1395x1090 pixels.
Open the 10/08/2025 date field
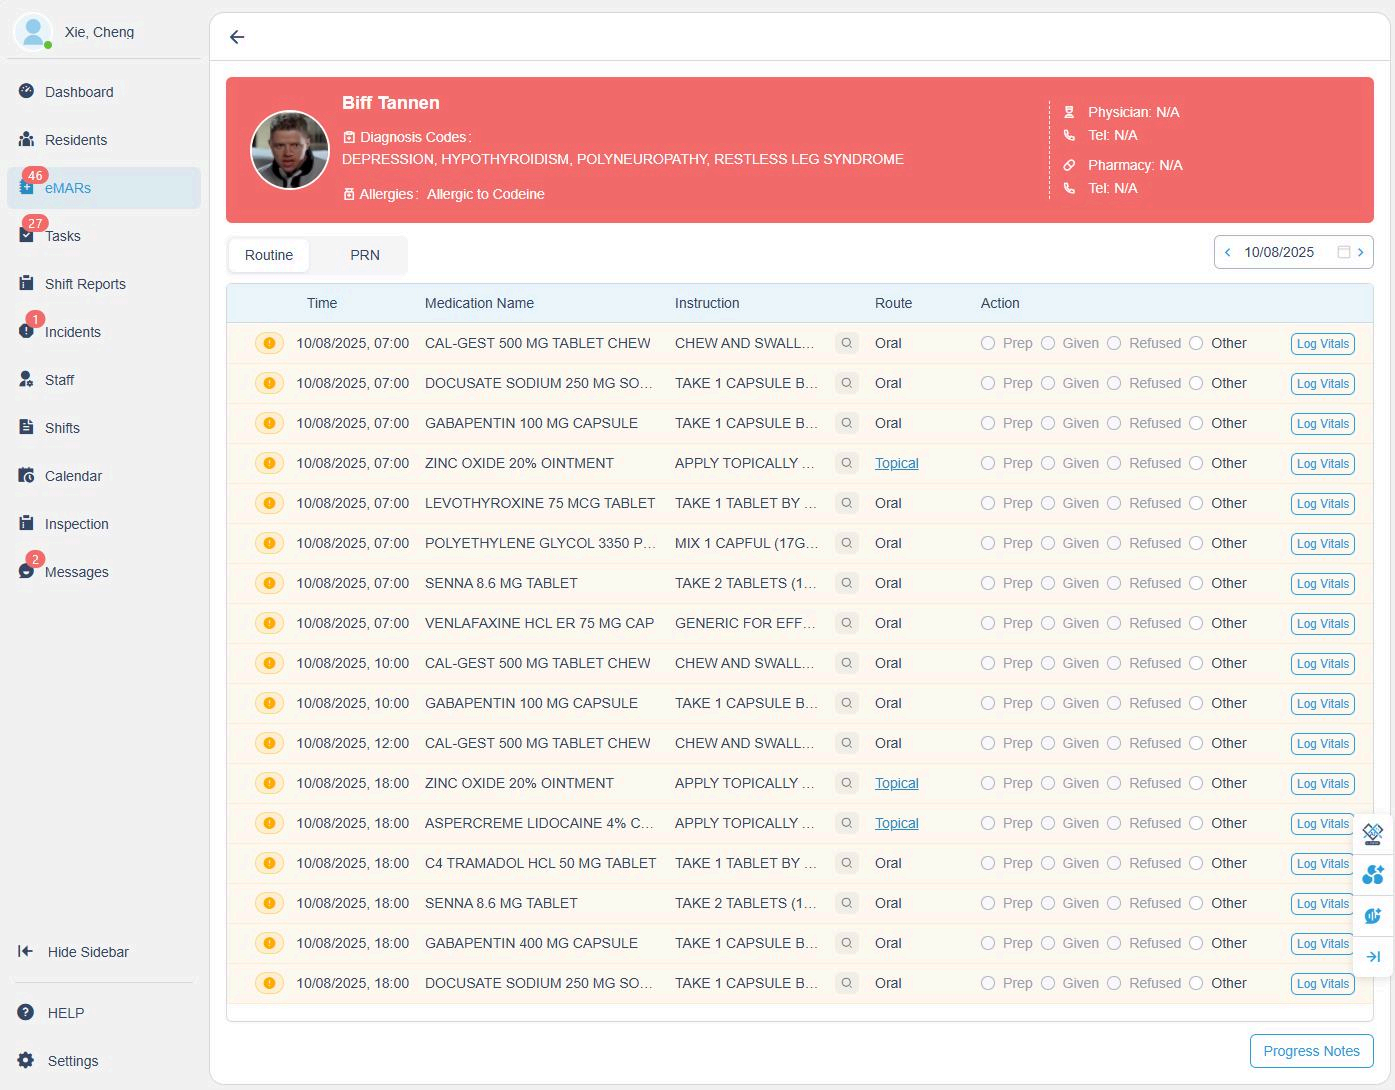pyautogui.click(x=1279, y=252)
